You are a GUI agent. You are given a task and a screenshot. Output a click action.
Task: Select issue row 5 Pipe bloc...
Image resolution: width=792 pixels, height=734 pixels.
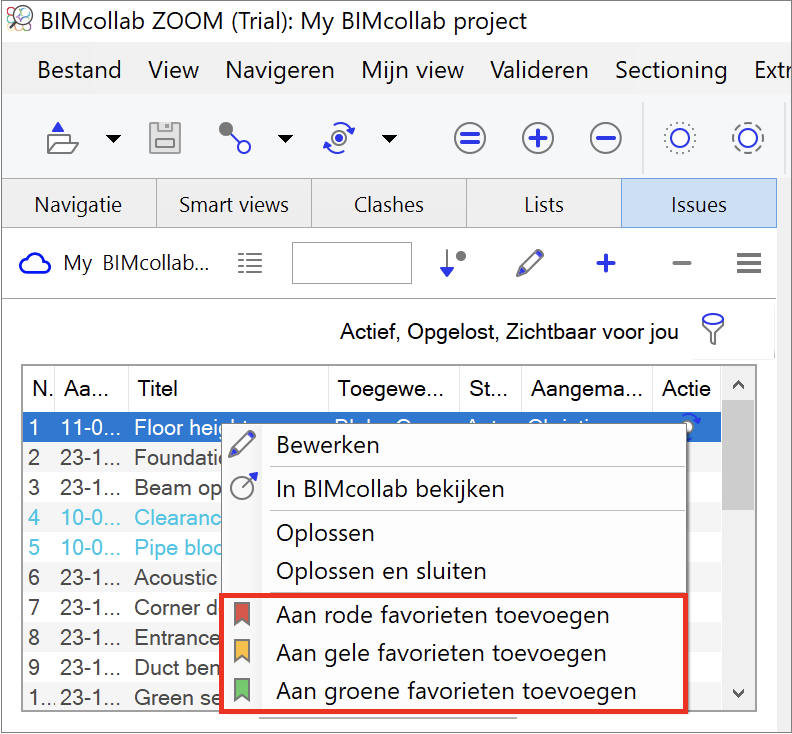[x=122, y=547]
